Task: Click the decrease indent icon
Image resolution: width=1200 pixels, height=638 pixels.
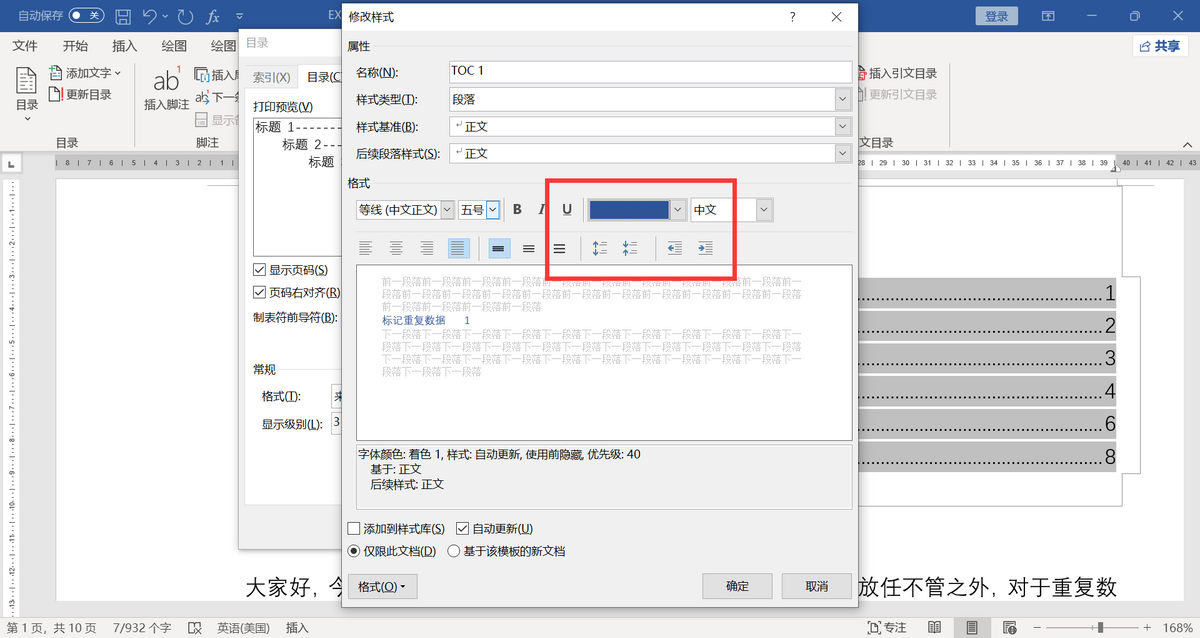Action: 675,248
